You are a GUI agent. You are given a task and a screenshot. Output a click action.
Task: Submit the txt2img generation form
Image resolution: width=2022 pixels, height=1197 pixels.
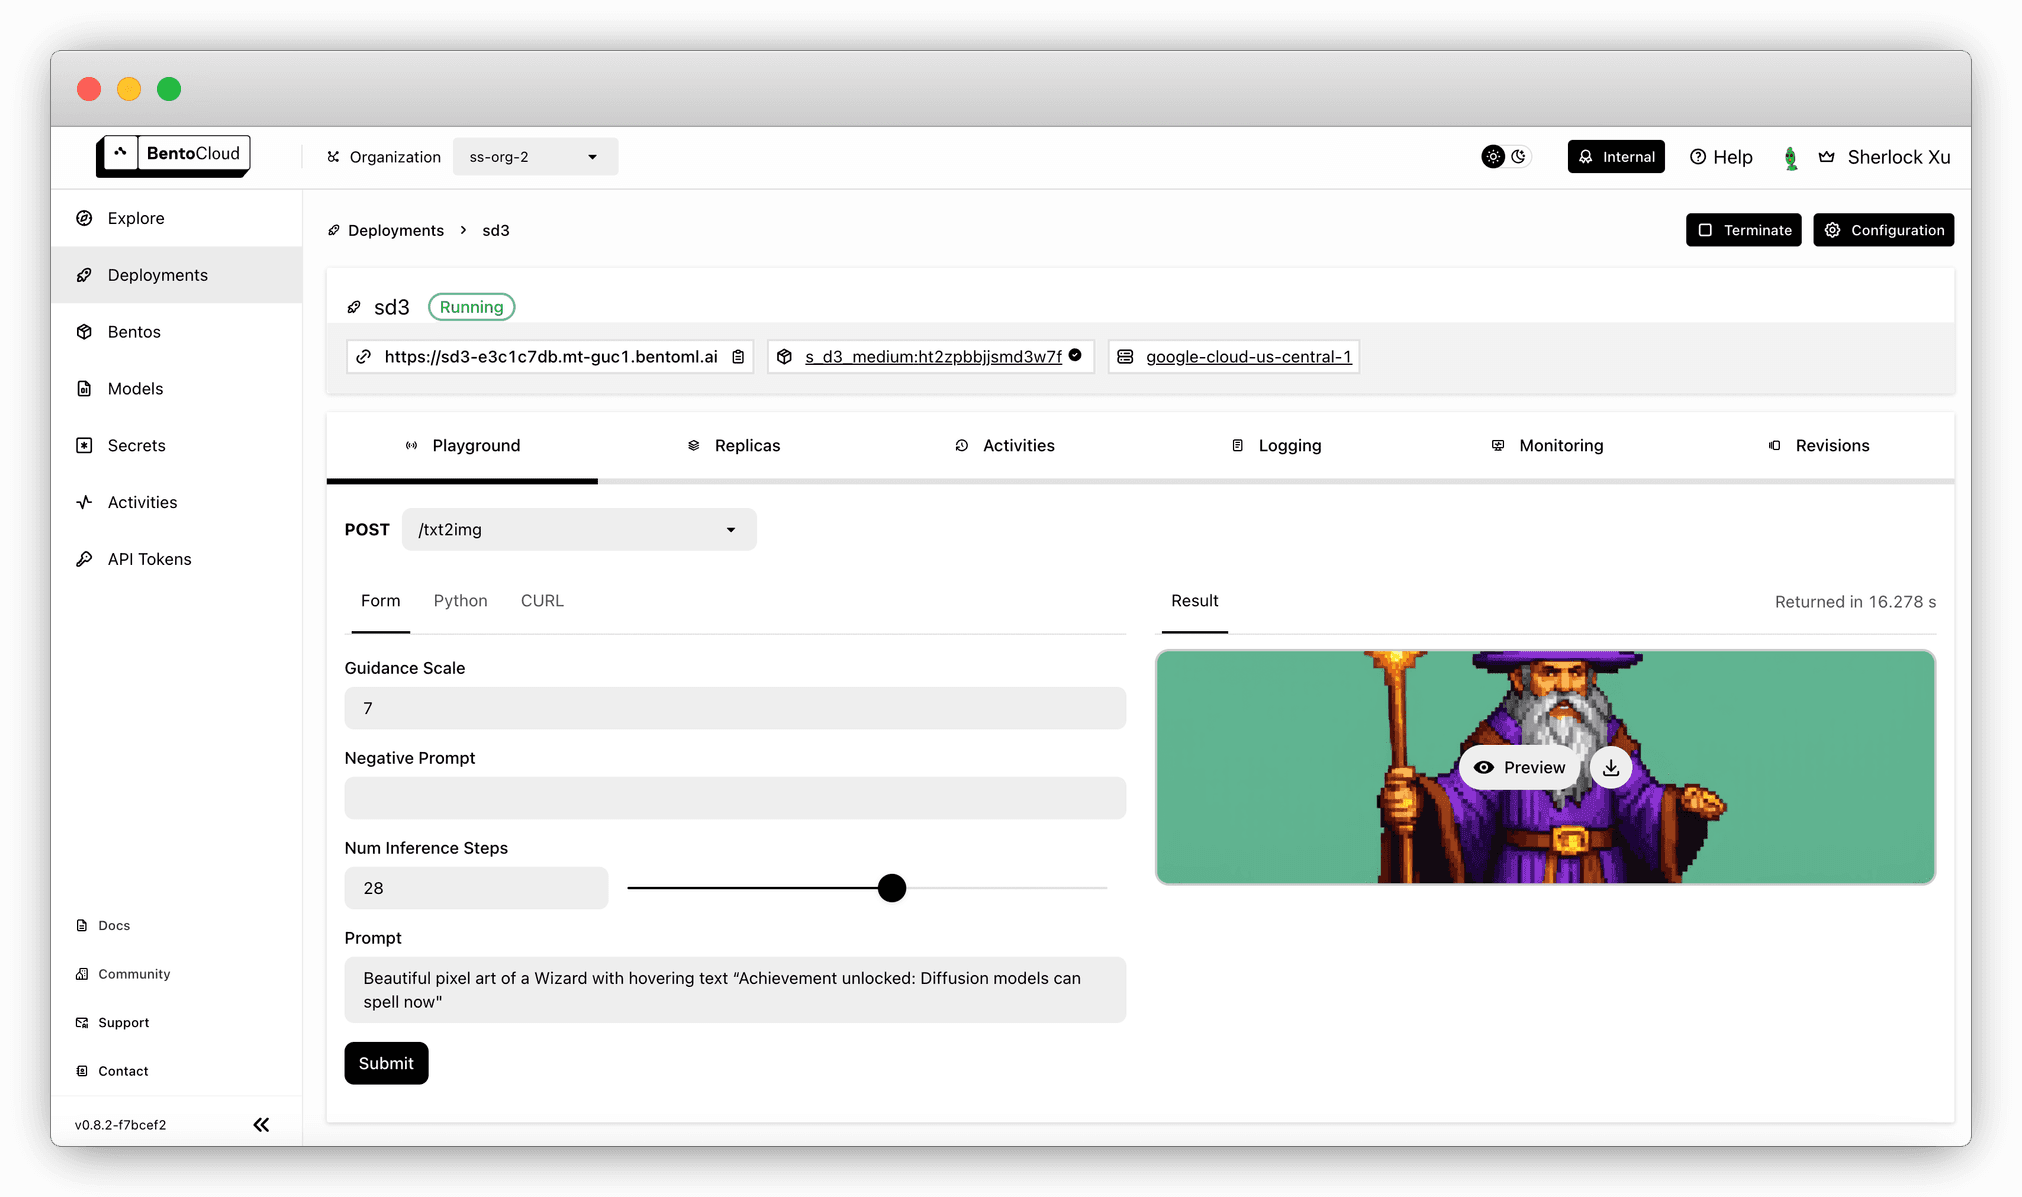[x=385, y=1062]
